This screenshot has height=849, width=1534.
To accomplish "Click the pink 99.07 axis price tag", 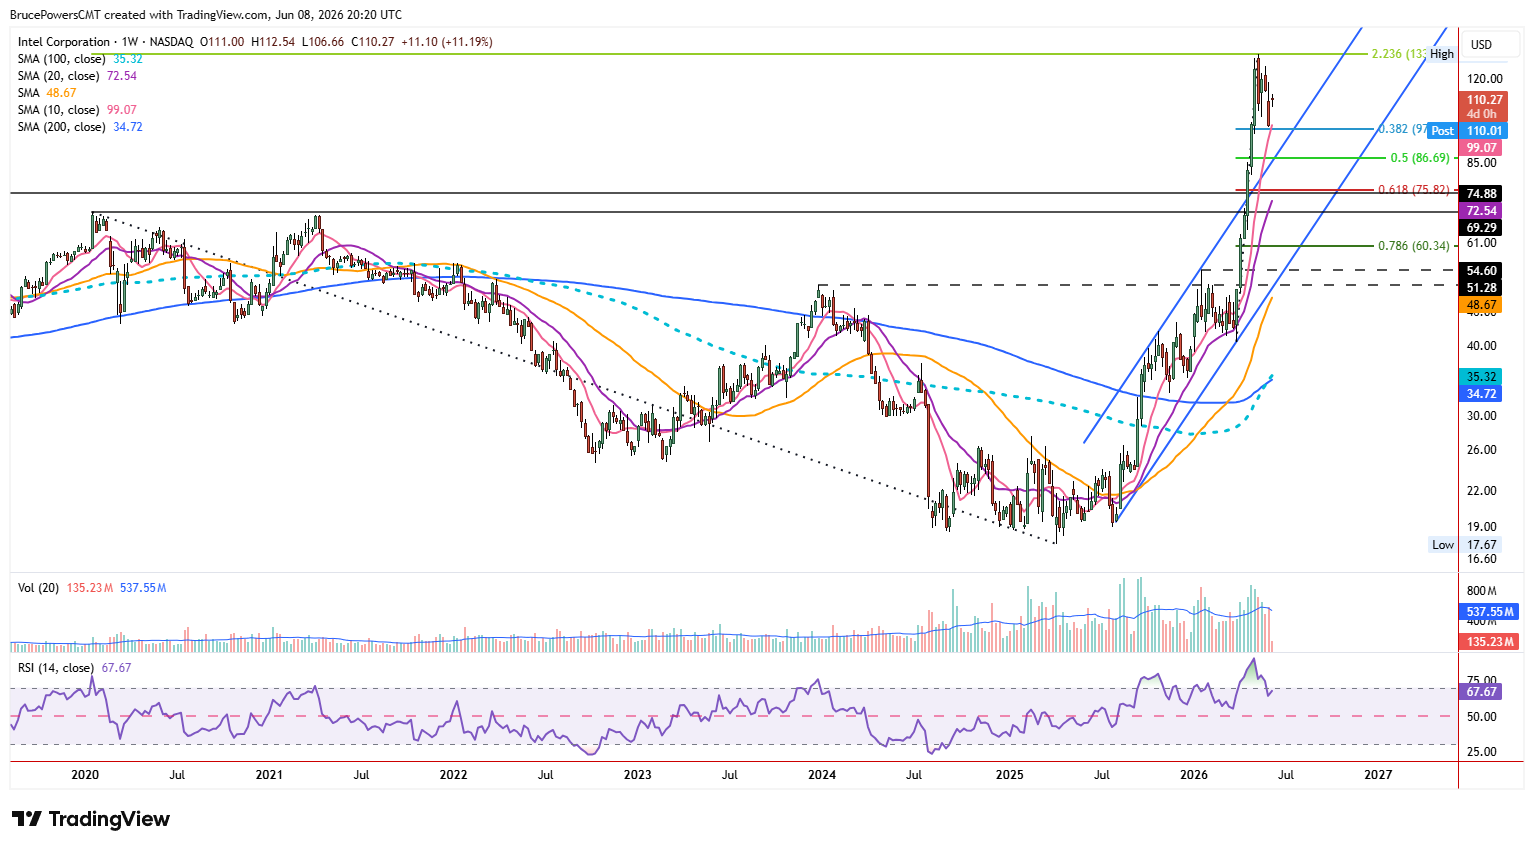I will [1481, 148].
